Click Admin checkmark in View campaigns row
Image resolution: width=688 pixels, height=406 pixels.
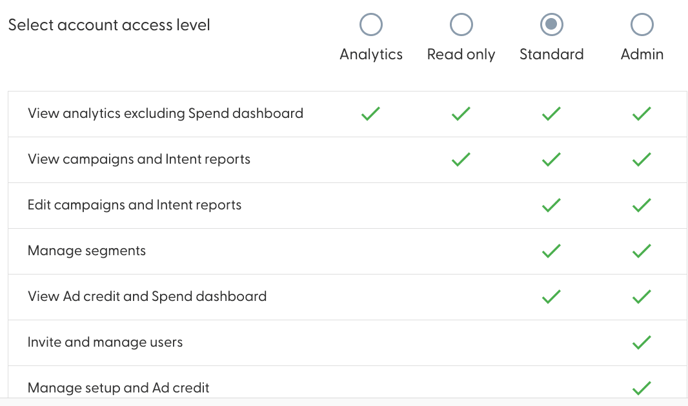click(x=642, y=160)
